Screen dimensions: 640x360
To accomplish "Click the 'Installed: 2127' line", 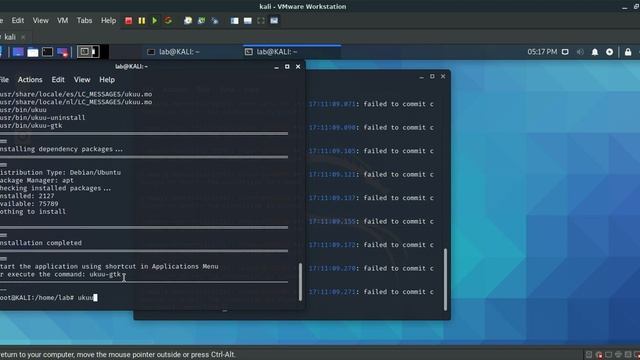I will pyautogui.click(x=27, y=196).
